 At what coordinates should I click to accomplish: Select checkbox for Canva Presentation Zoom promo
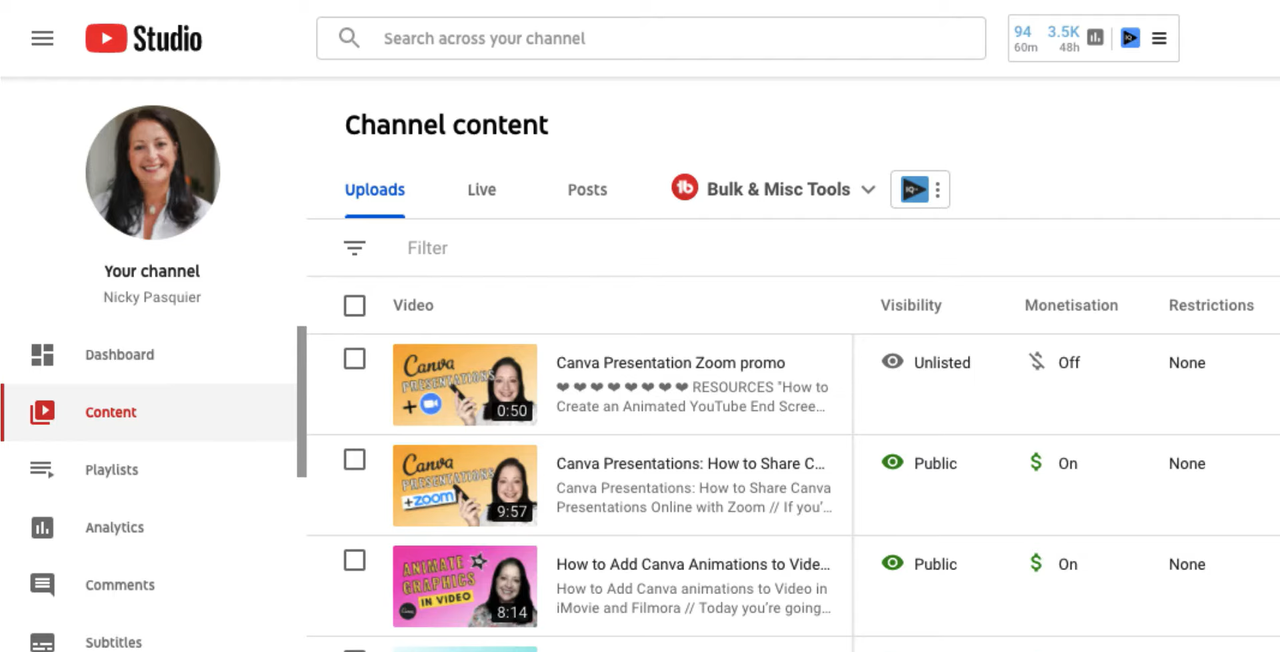click(354, 358)
